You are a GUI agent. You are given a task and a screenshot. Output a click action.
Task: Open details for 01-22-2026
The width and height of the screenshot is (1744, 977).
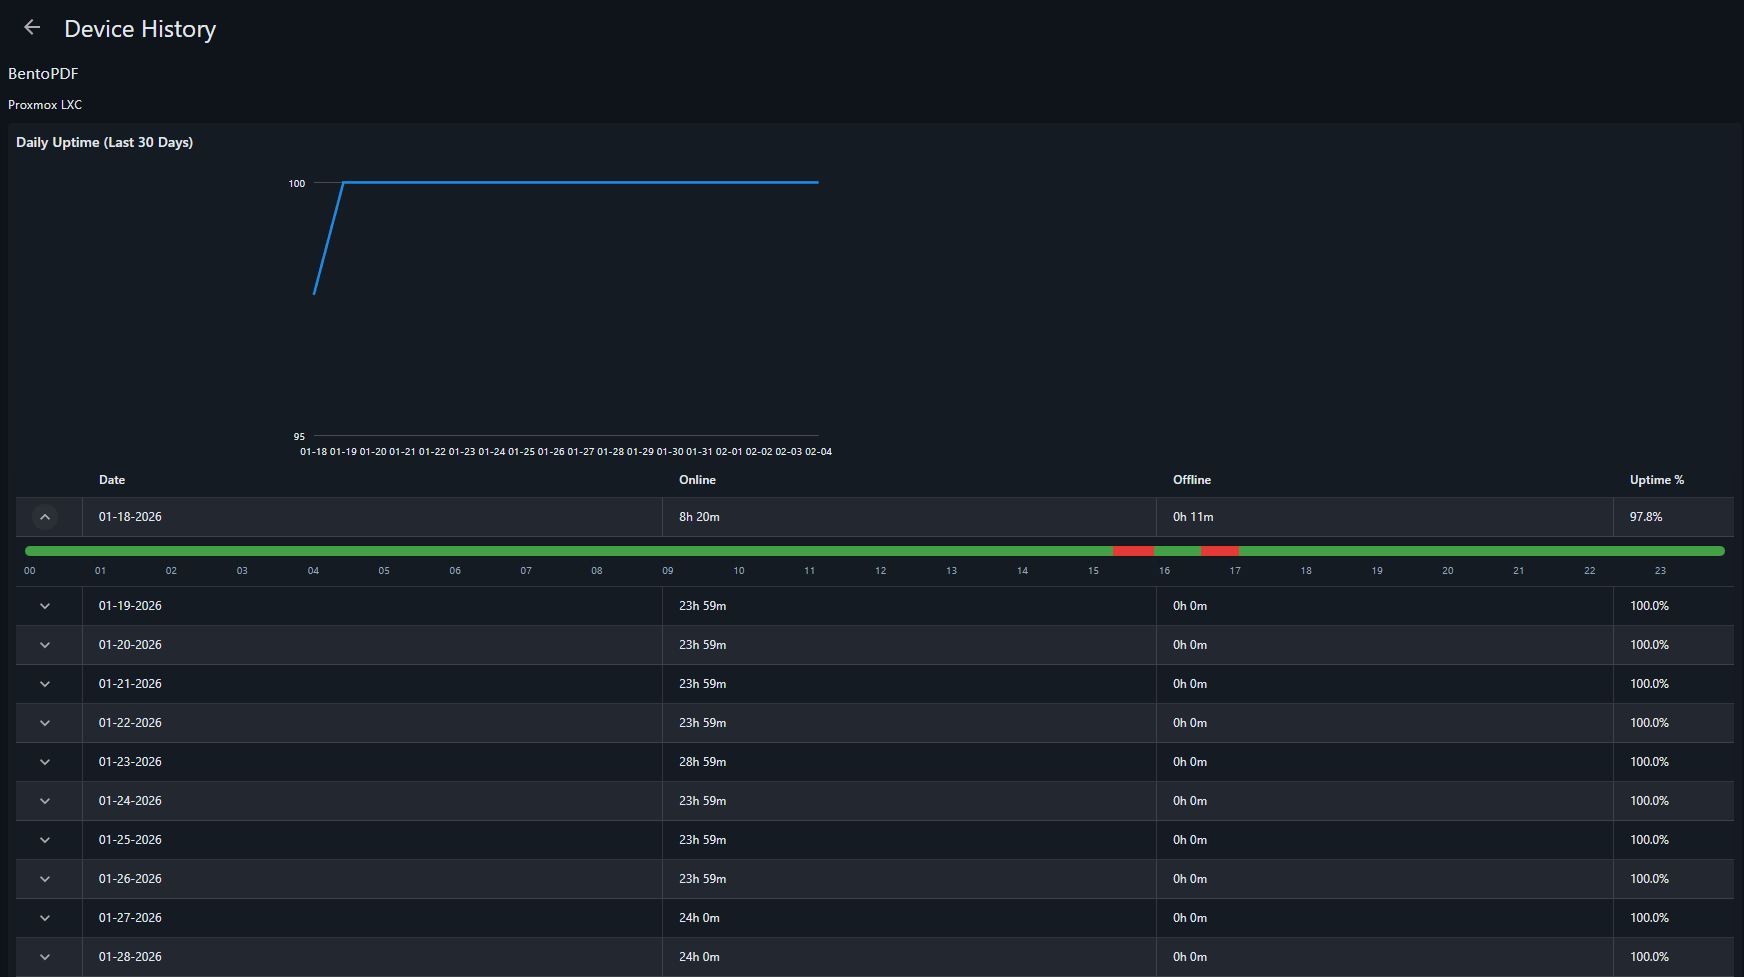(x=45, y=723)
